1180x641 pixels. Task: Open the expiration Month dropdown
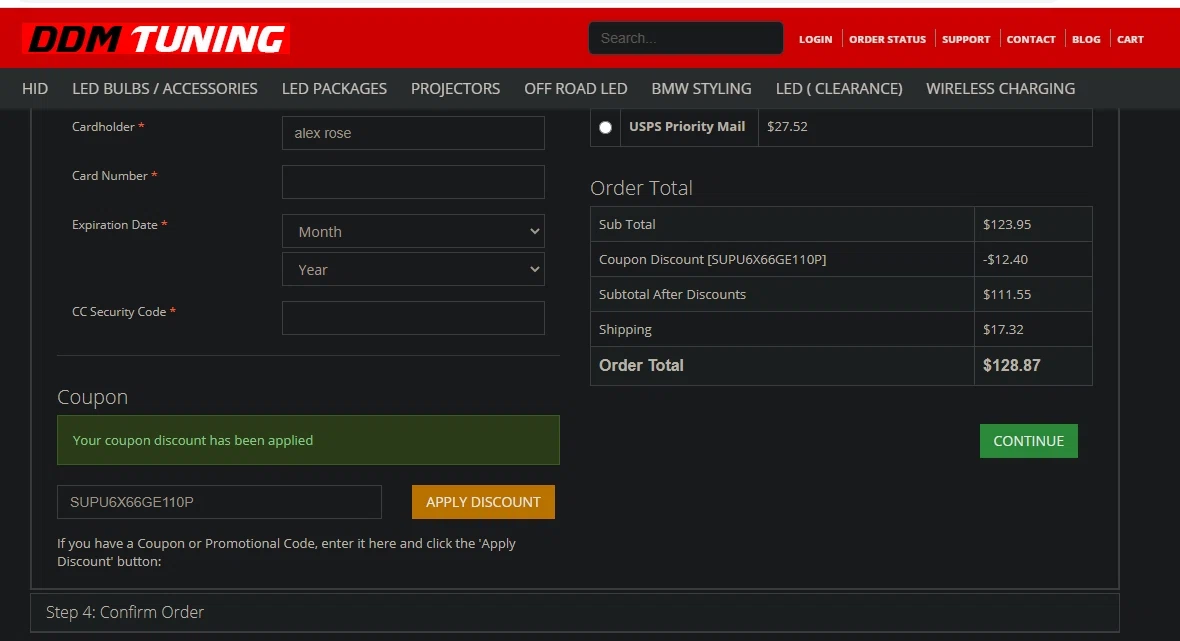pyautogui.click(x=413, y=232)
